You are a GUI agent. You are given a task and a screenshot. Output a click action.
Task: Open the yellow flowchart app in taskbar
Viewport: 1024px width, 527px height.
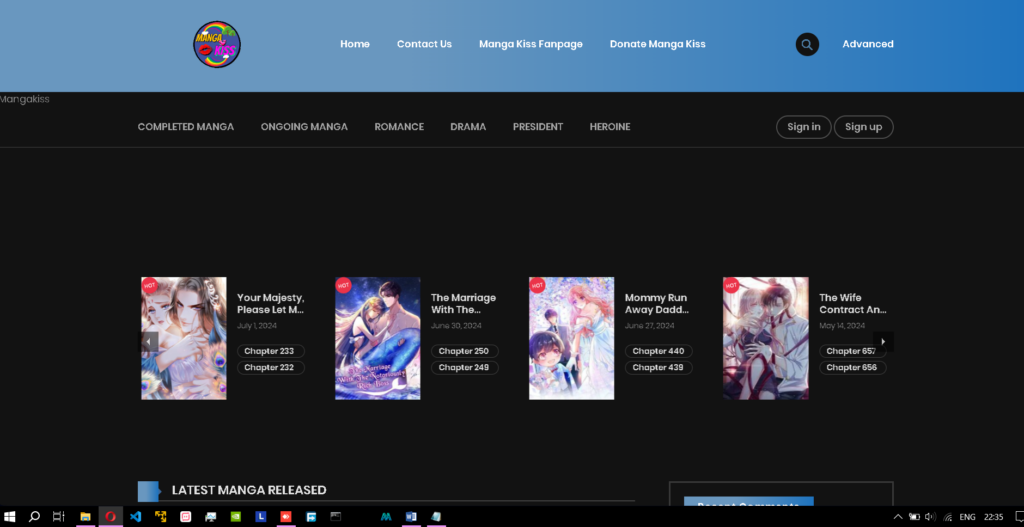coord(160,517)
